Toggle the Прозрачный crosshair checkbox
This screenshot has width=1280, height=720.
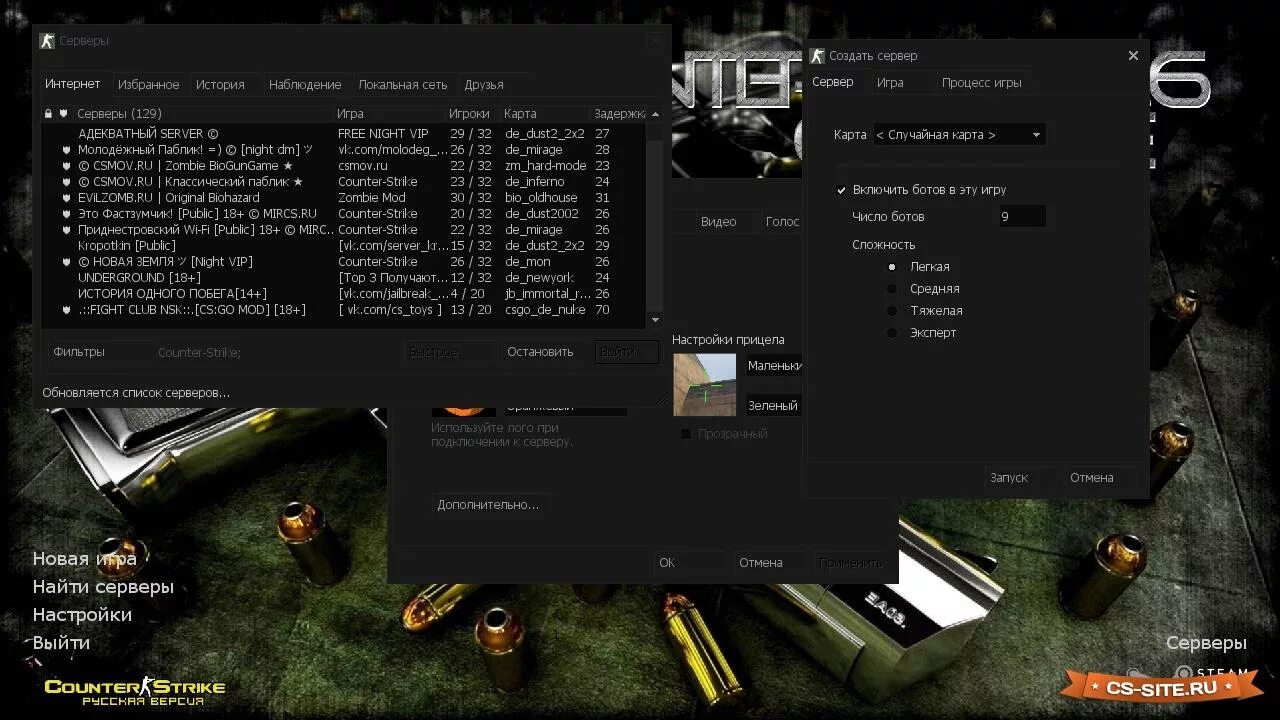(x=686, y=434)
